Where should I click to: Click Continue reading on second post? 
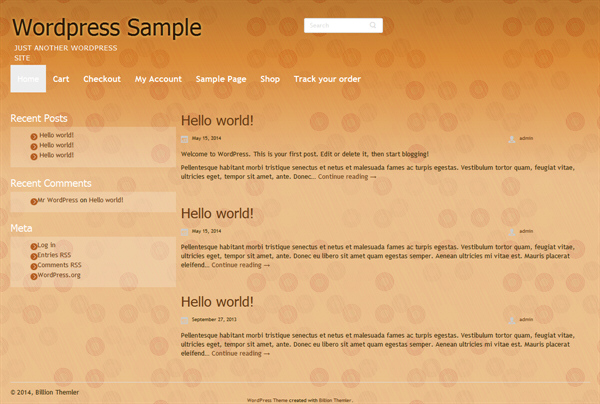coord(241,265)
